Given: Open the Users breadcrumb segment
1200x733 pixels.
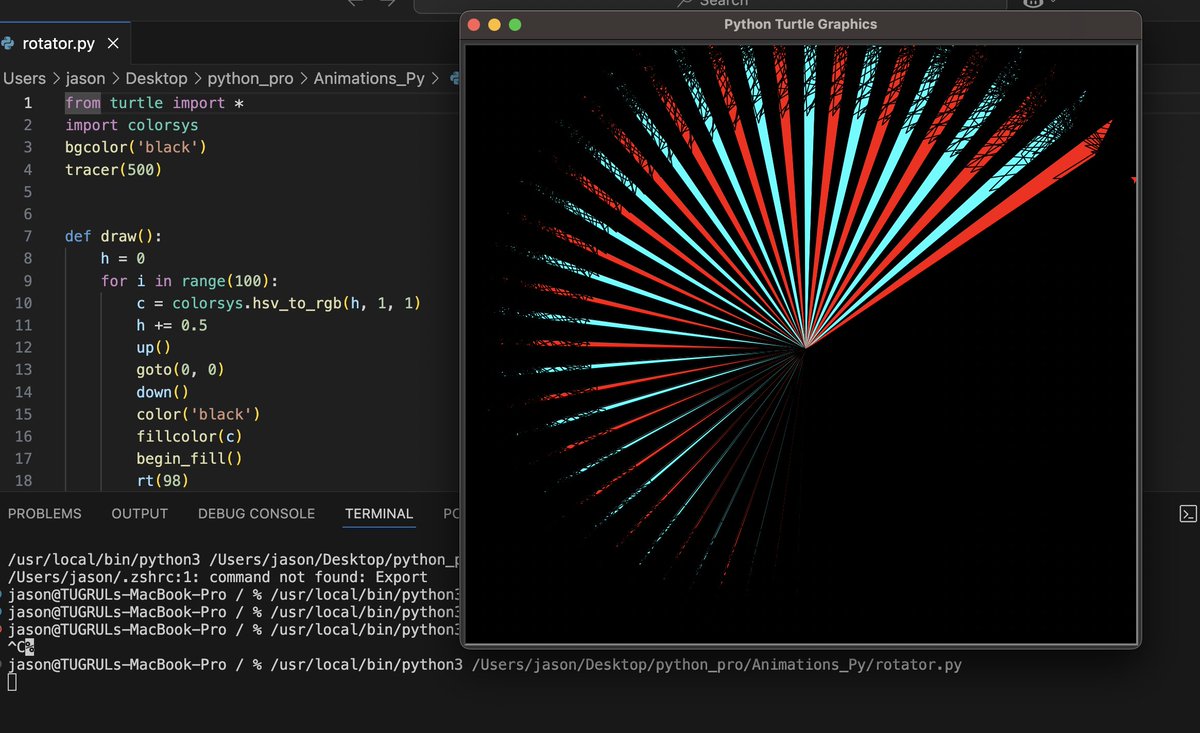Looking at the screenshot, I should (24, 78).
